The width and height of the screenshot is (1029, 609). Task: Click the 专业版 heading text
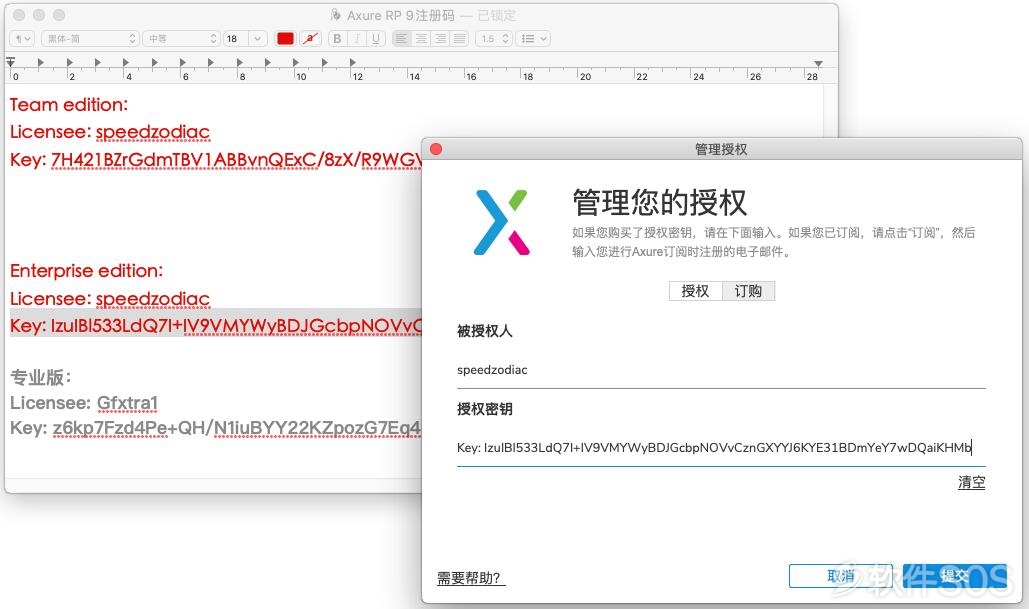tap(41, 377)
